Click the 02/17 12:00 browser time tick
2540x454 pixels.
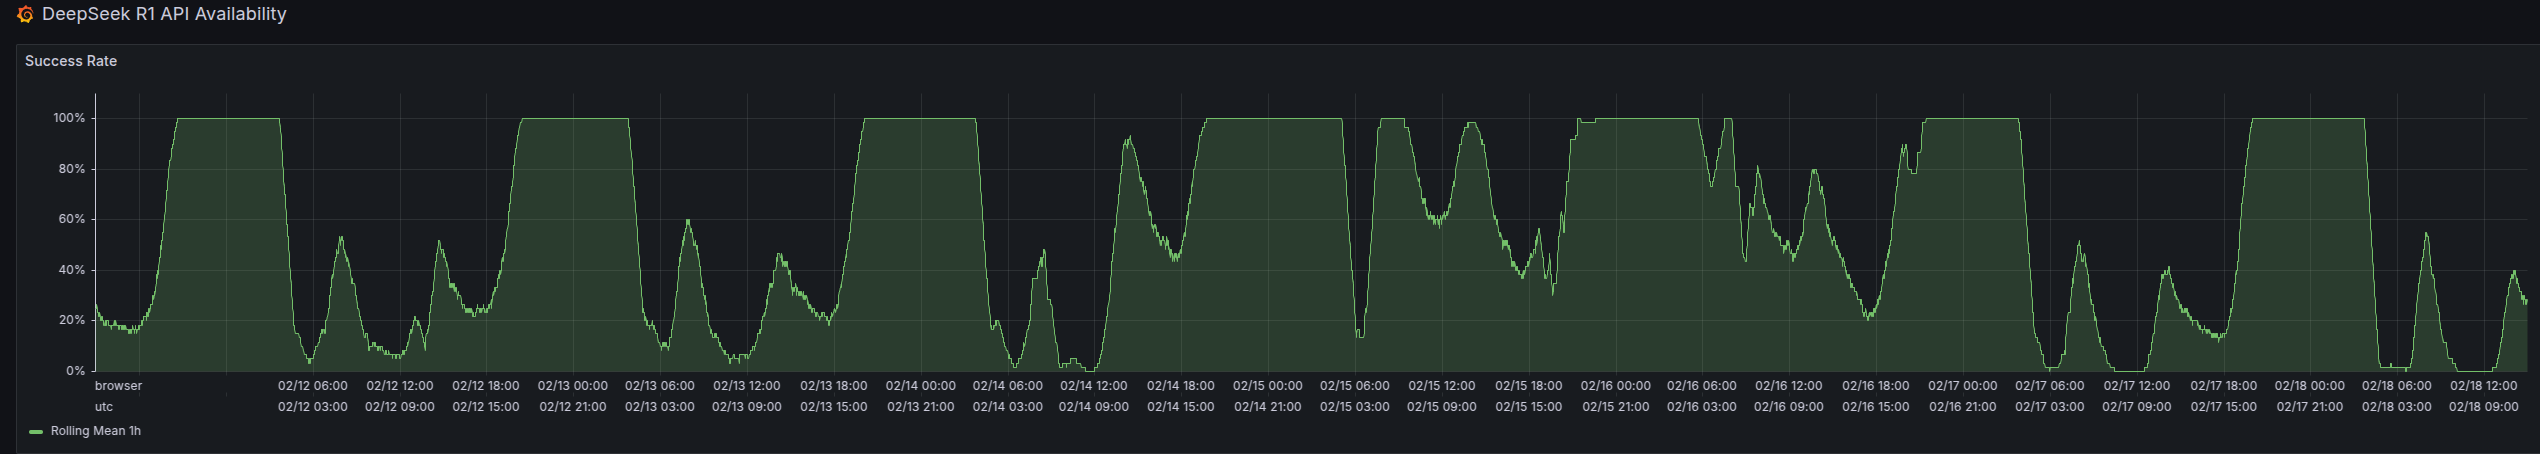pyautogui.click(x=2137, y=386)
